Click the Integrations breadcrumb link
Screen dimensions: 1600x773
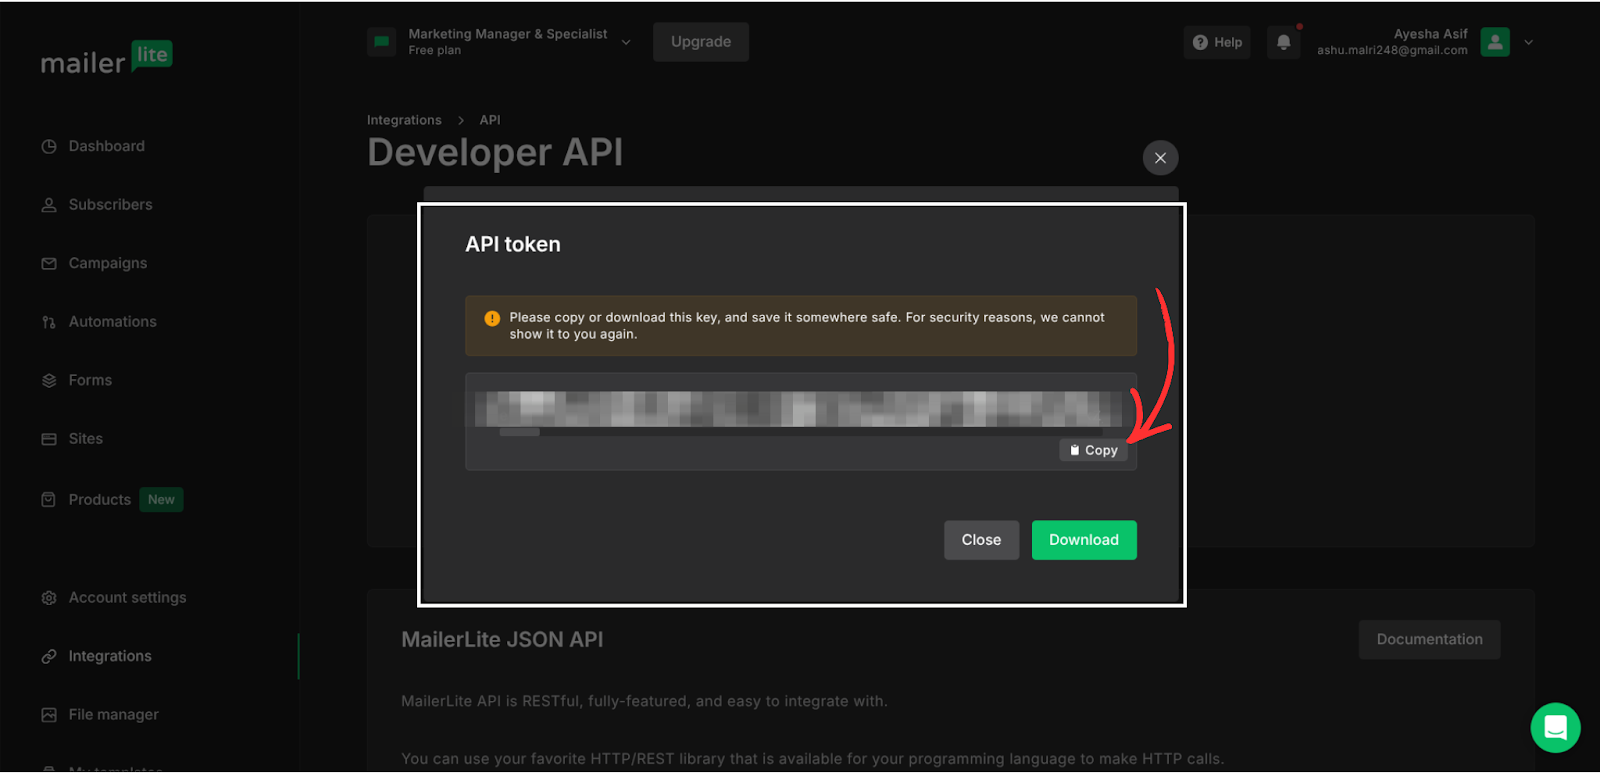pos(404,120)
